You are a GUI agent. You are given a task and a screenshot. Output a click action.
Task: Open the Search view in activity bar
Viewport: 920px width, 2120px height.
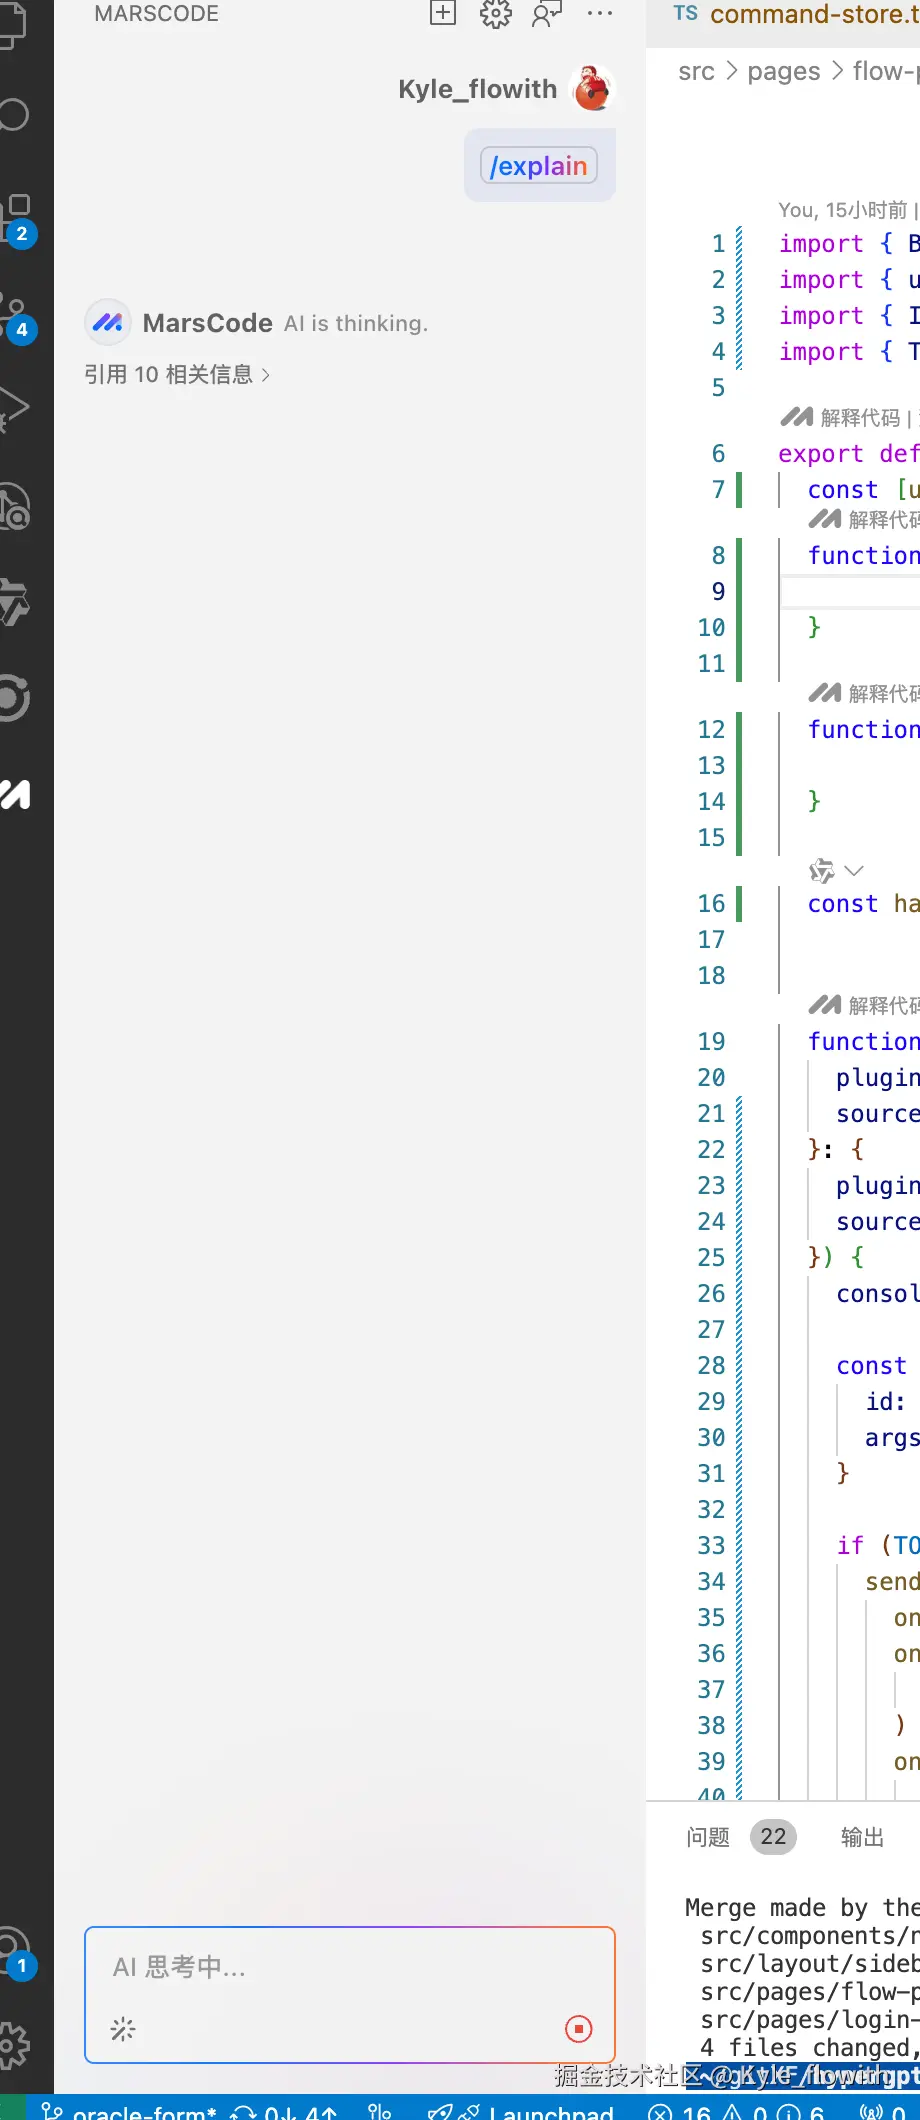tap(14, 115)
